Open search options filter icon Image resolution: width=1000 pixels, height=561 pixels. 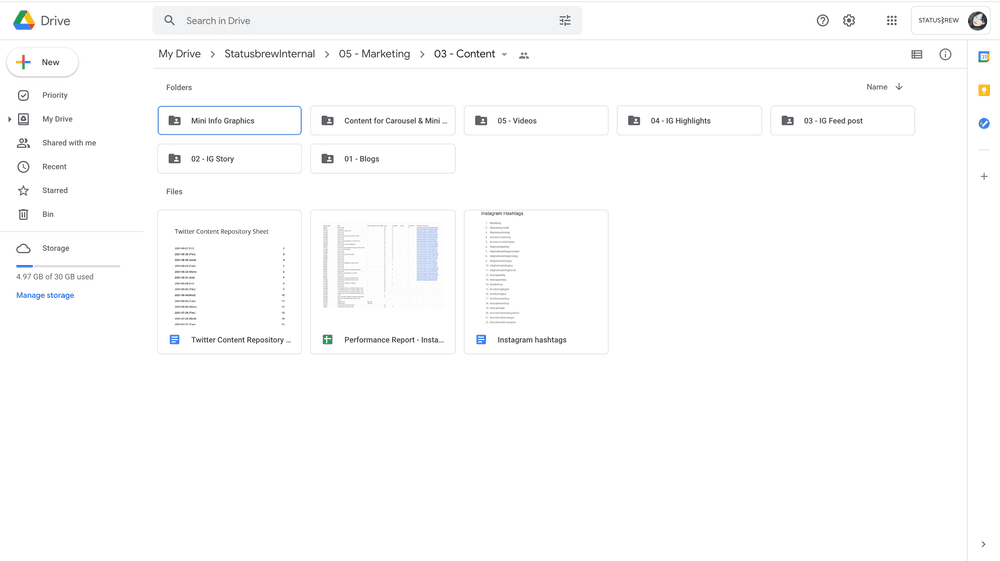(565, 21)
